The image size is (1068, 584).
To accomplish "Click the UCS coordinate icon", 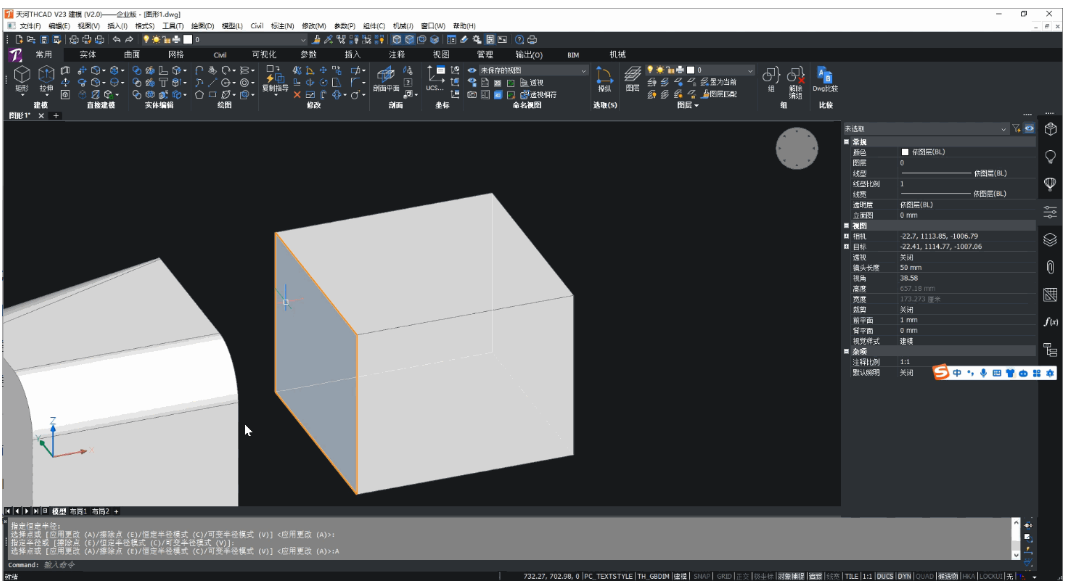I will point(435,78).
